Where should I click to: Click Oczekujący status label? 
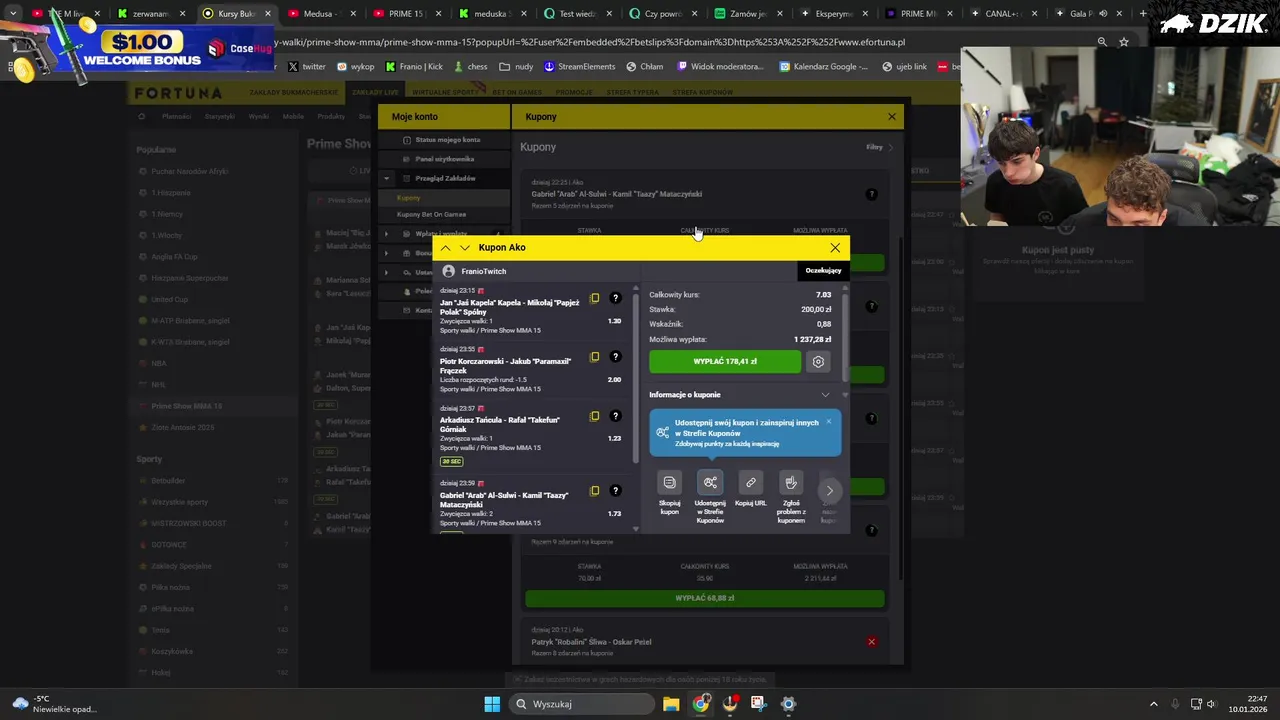823,270
